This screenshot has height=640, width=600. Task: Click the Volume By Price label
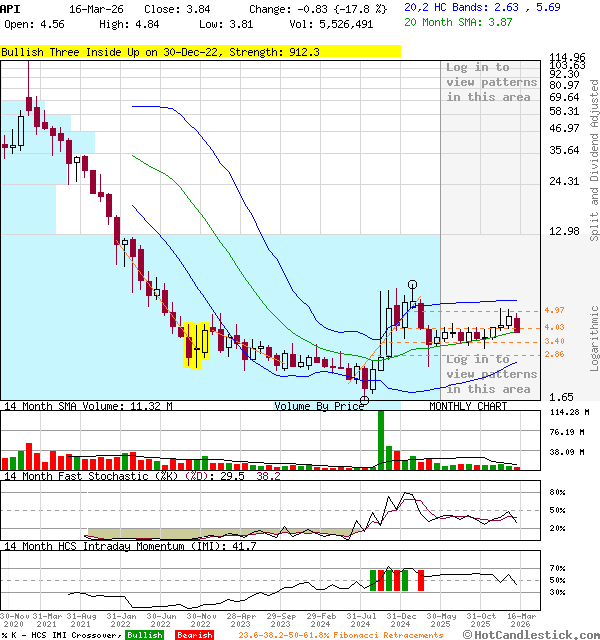(x=320, y=406)
